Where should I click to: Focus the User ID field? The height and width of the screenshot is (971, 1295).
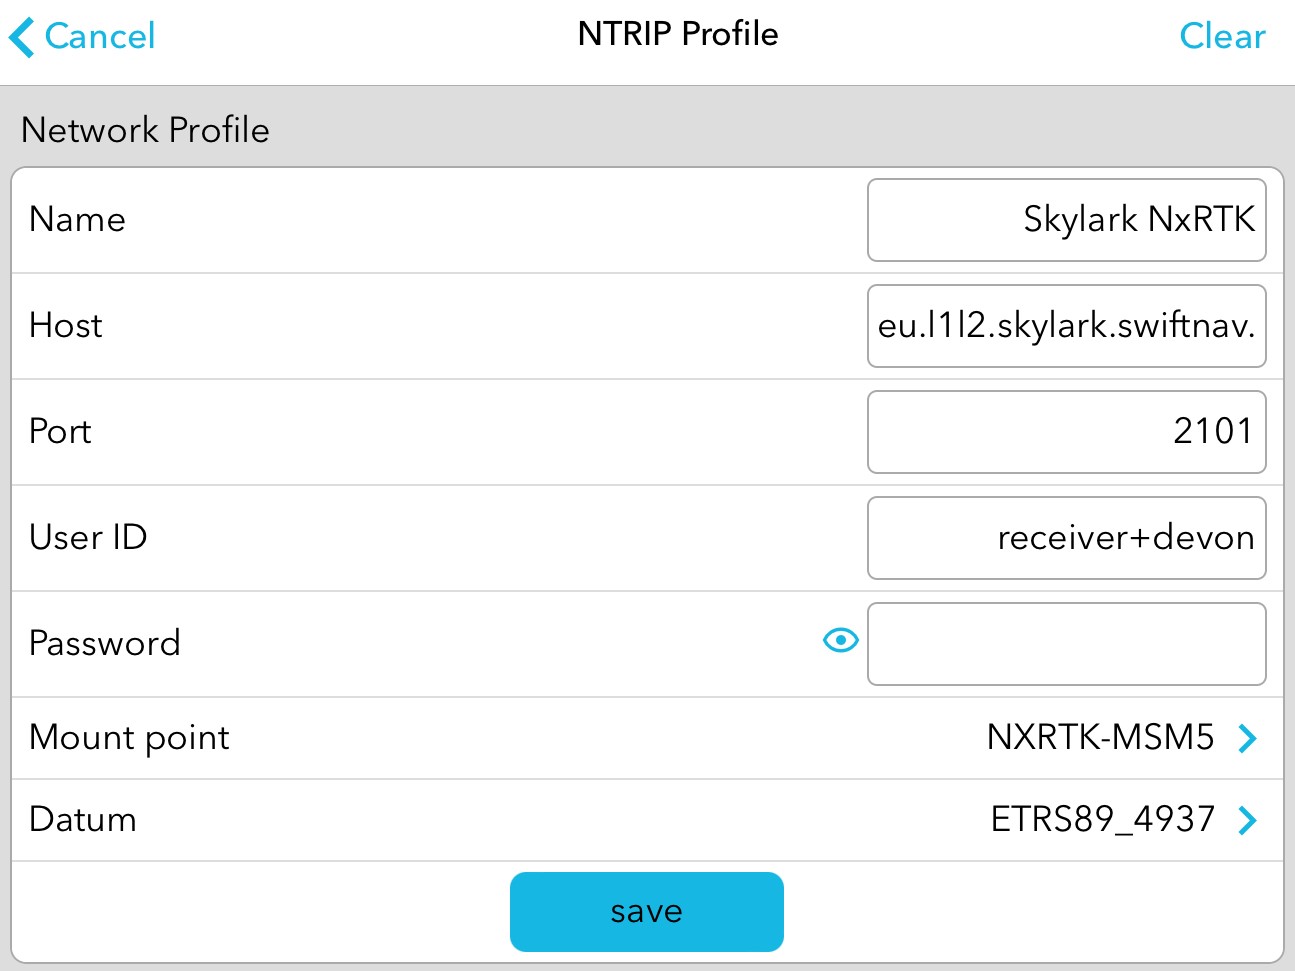(1067, 538)
